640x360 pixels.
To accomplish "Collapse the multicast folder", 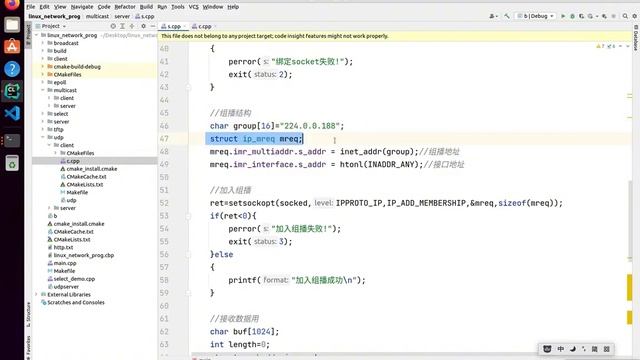I will (43, 90).
